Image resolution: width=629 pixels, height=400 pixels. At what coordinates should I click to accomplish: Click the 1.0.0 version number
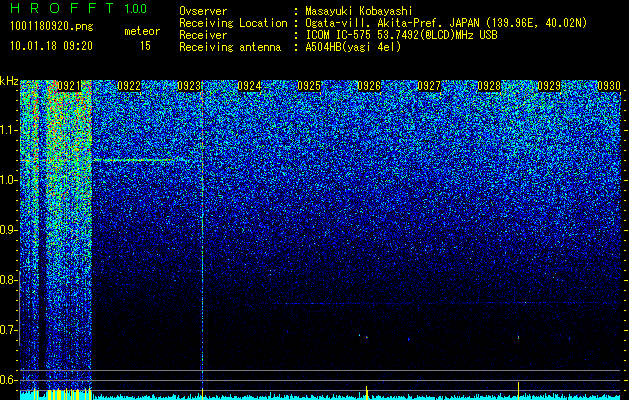pyautogui.click(x=135, y=8)
